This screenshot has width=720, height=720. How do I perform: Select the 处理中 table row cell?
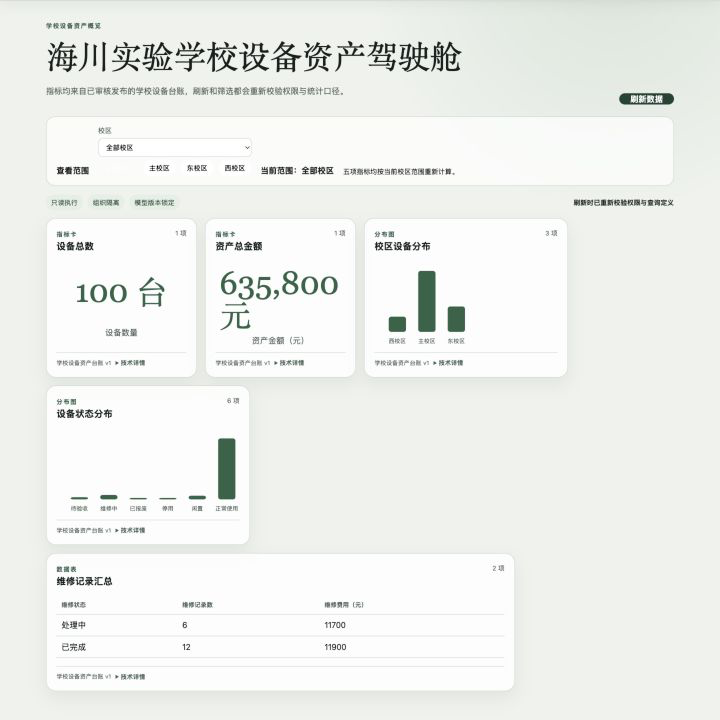(x=73, y=625)
